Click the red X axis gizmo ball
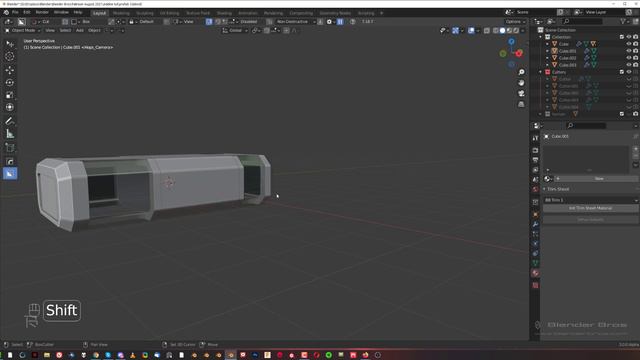This screenshot has height=360, width=640. 519,53
